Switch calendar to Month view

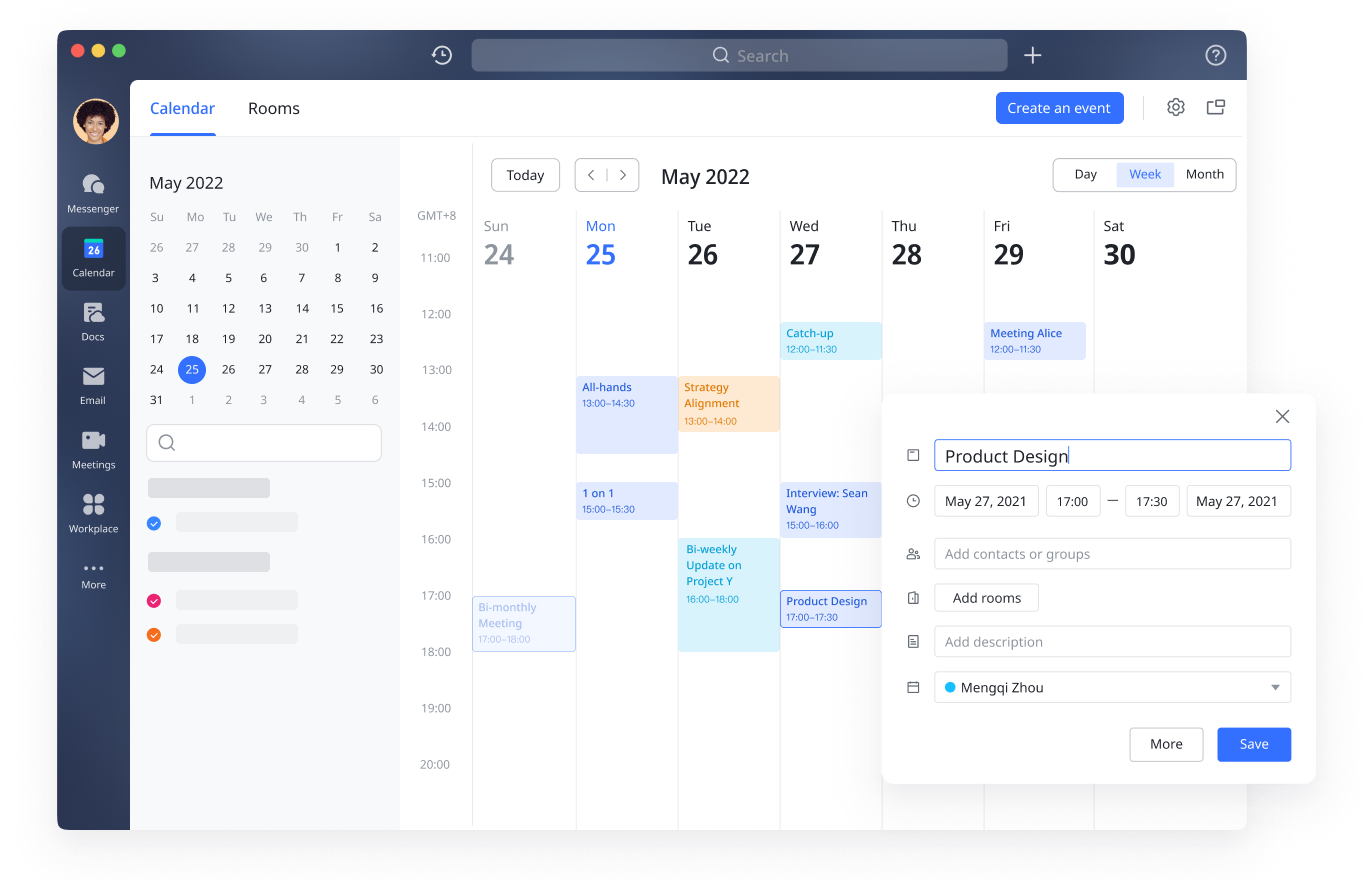(x=1204, y=174)
